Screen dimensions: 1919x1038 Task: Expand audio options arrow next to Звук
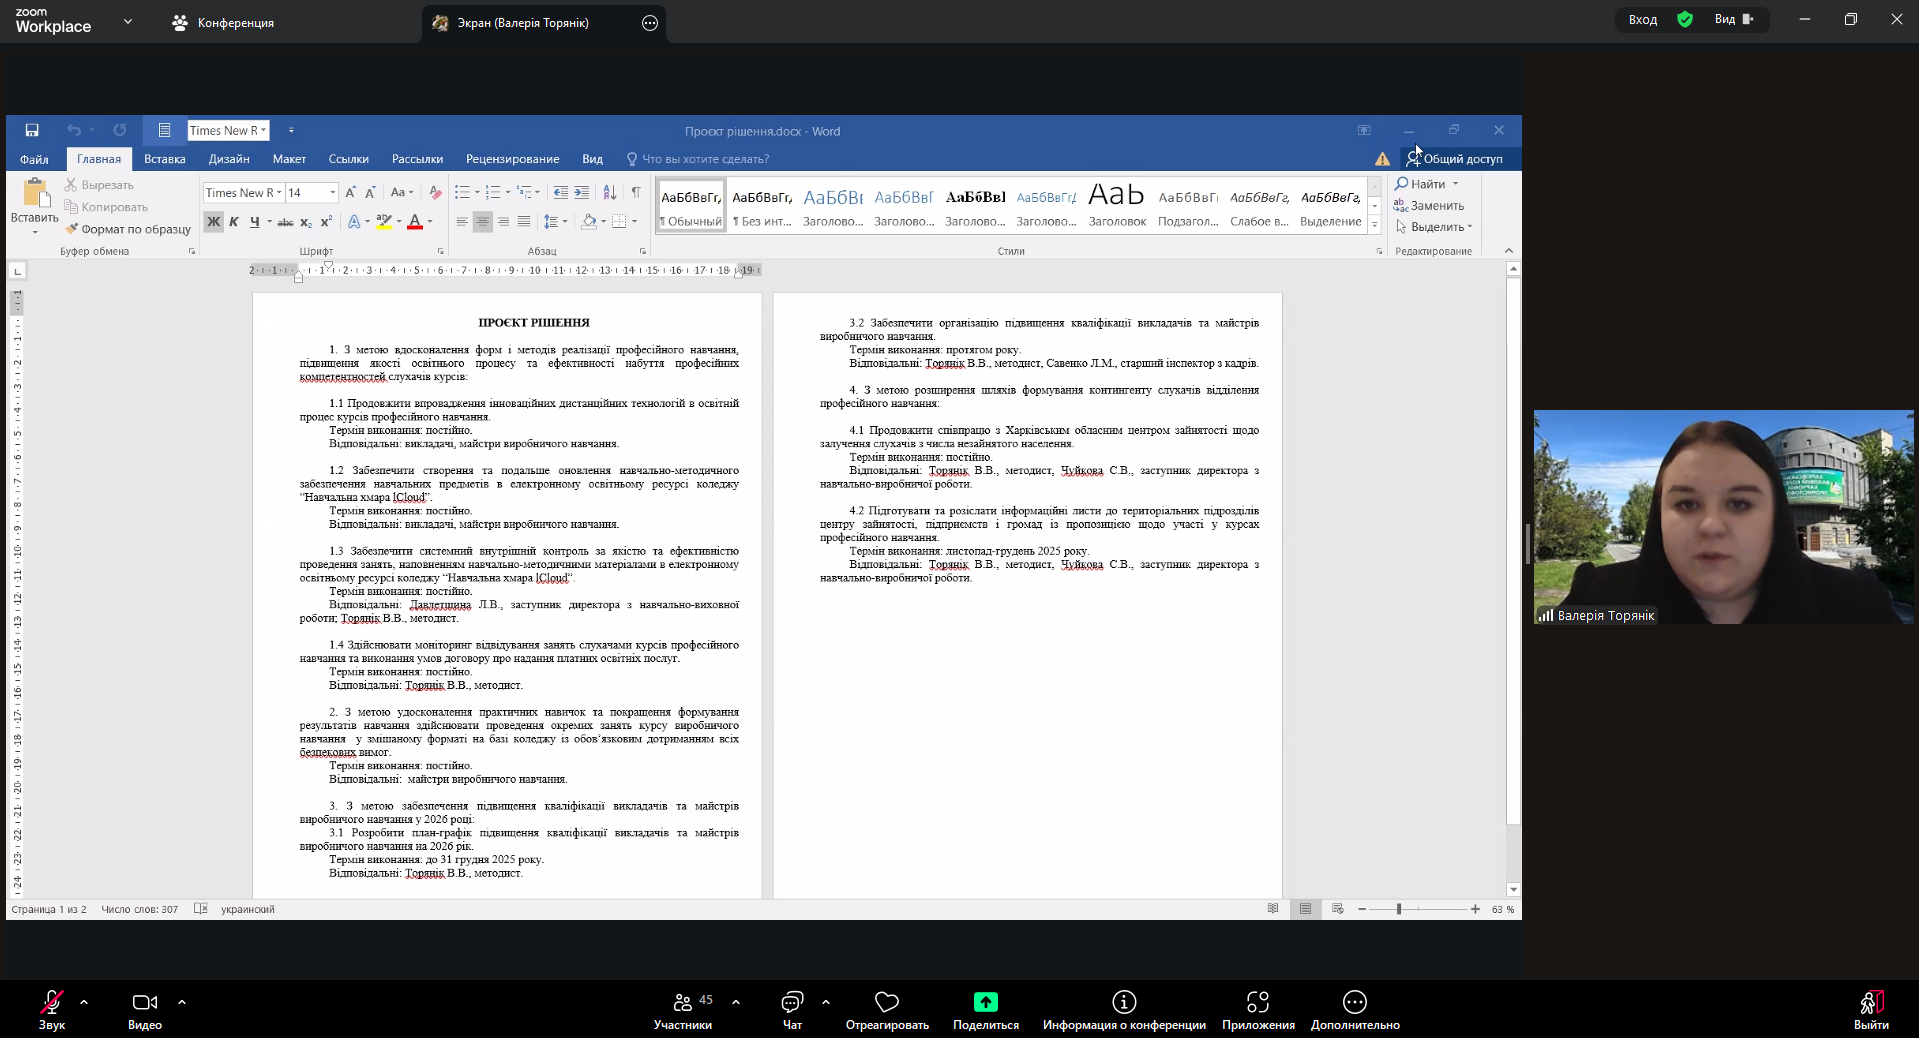click(84, 1001)
